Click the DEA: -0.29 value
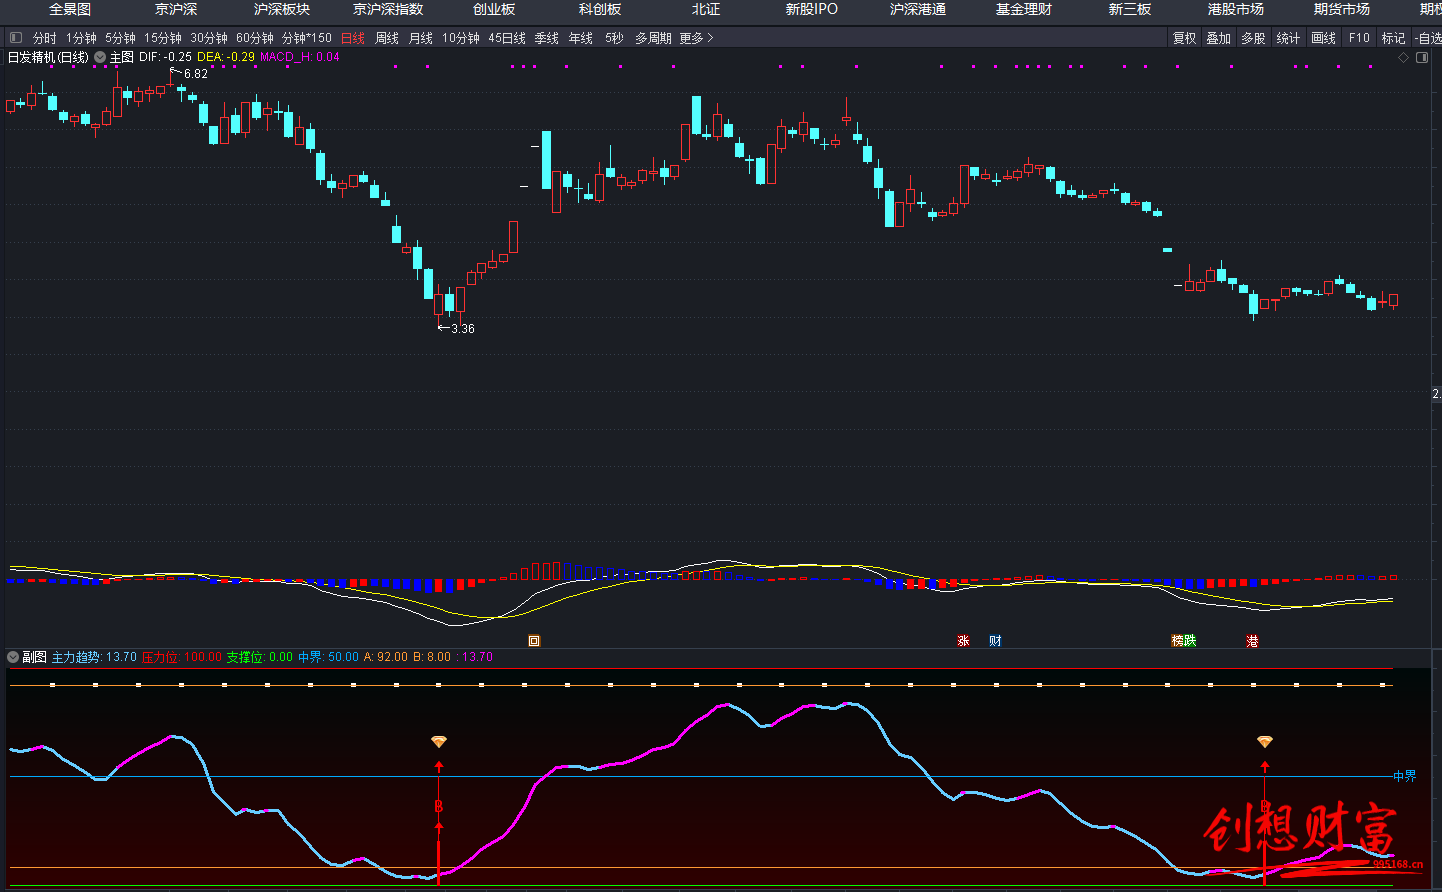1442x892 pixels. click(x=226, y=58)
